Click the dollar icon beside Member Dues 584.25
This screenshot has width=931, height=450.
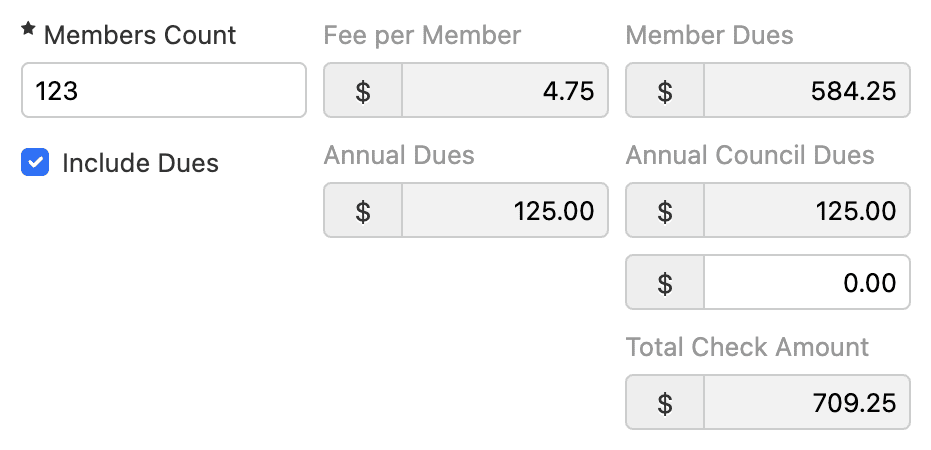click(665, 91)
